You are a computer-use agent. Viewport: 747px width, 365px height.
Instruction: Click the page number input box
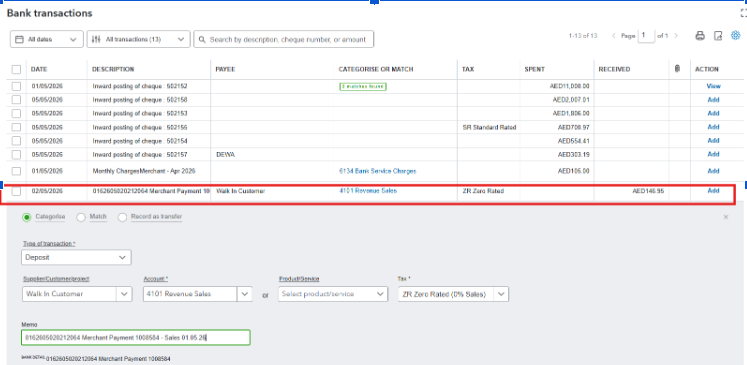(646, 36)
